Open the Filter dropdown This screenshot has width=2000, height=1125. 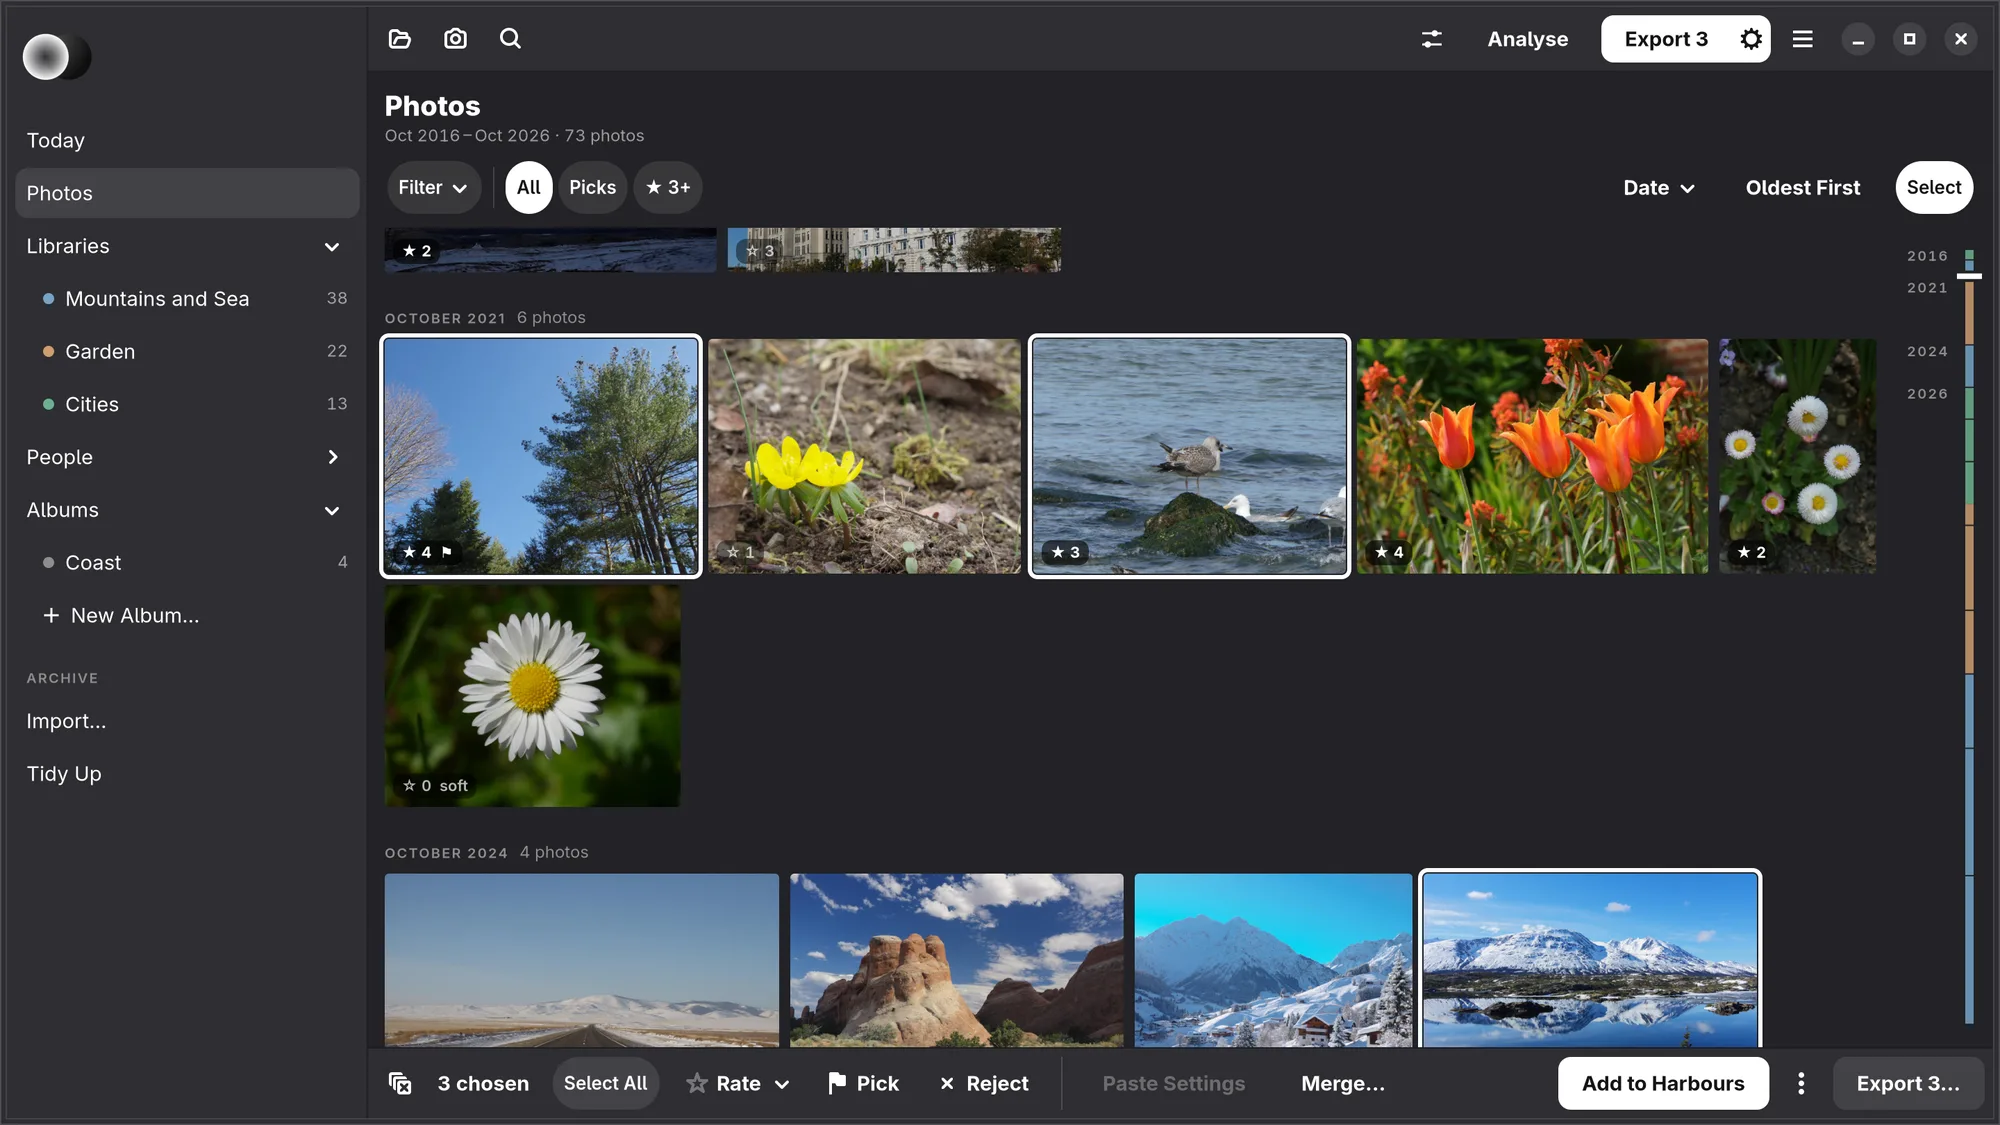click(x=433, y=187)
